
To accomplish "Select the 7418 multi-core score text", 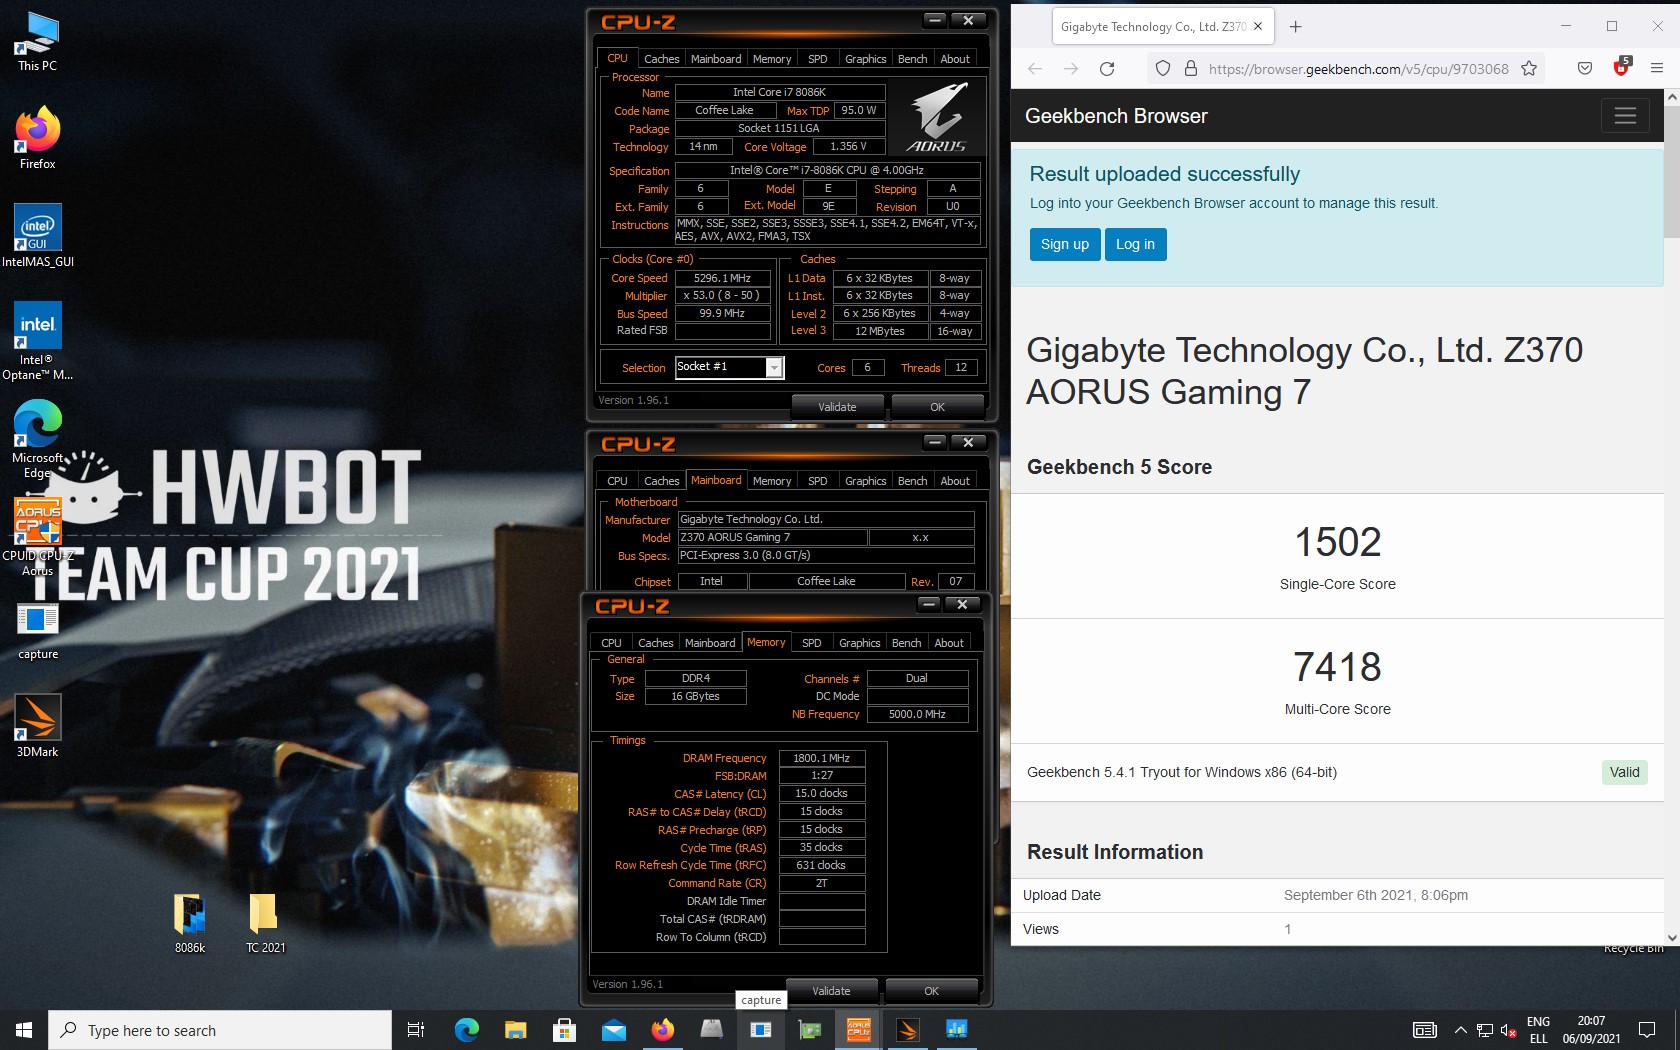I will pos(1337,667).
